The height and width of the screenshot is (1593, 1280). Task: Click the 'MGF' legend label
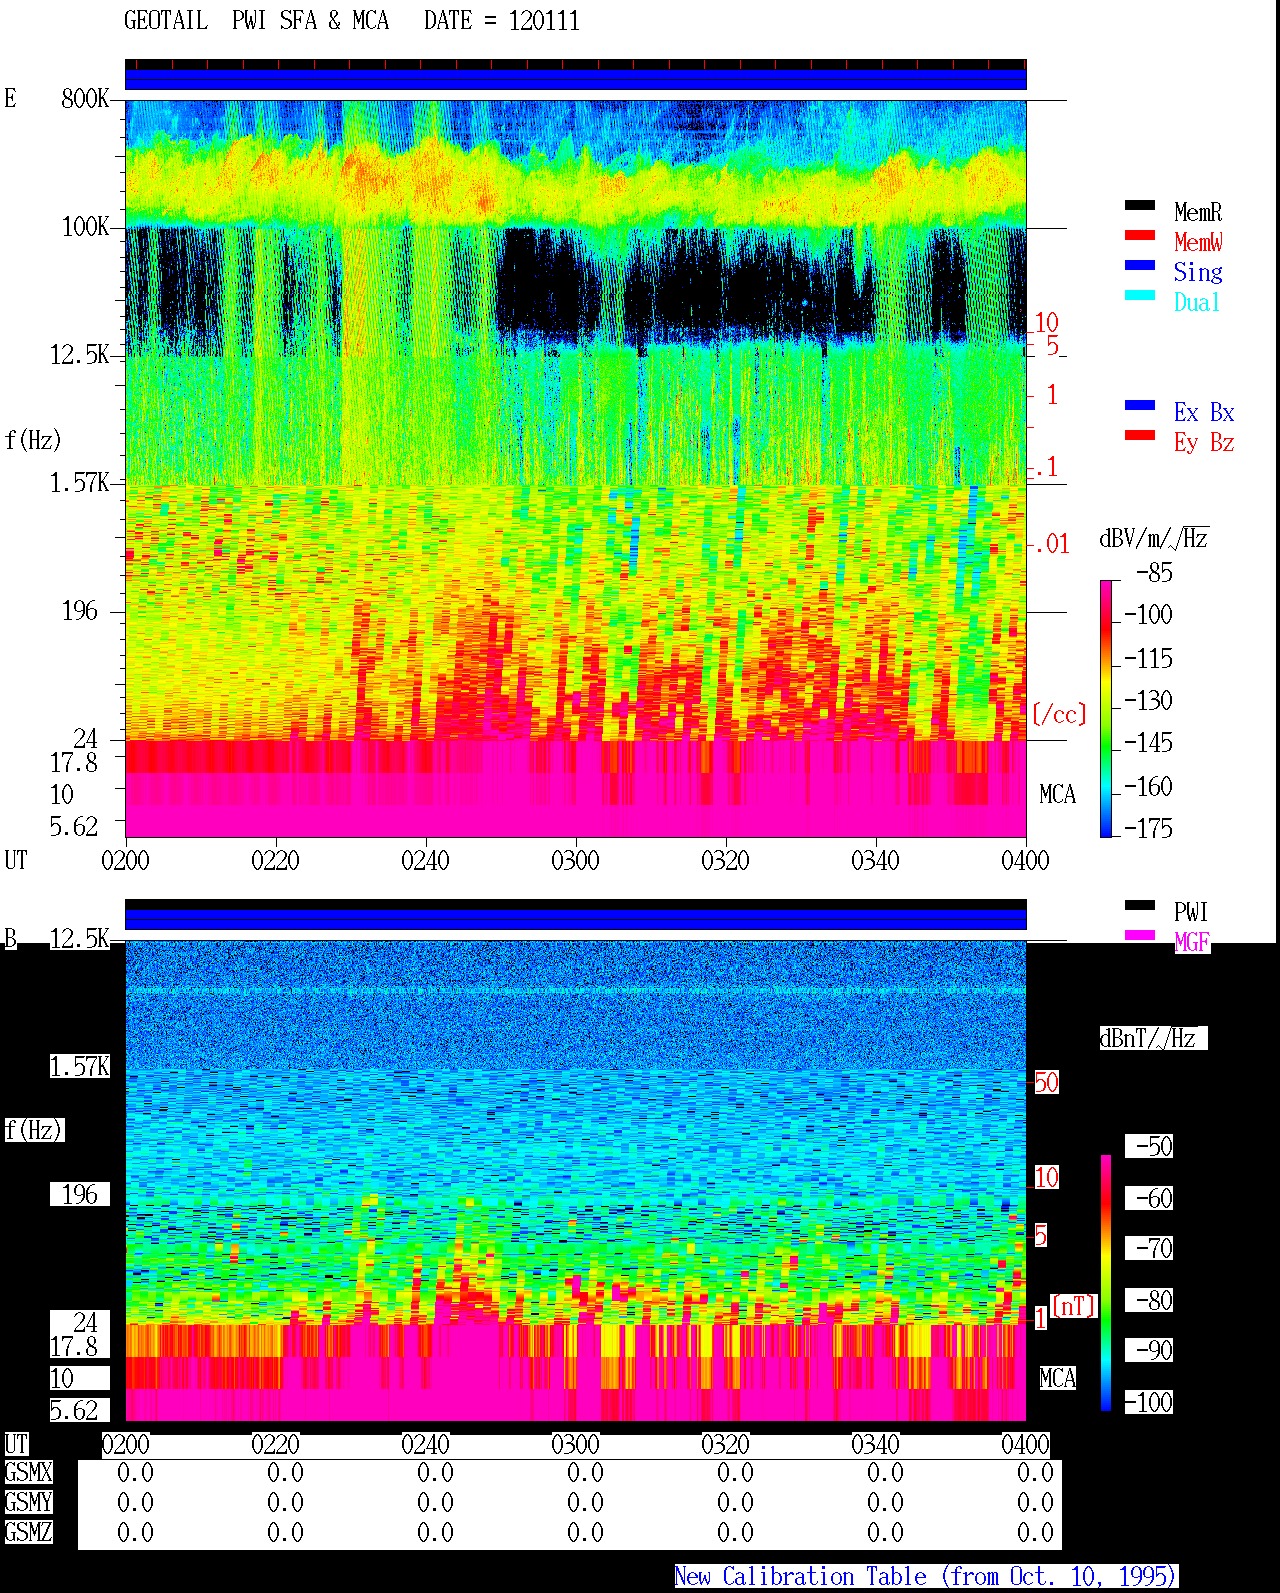1192,942
